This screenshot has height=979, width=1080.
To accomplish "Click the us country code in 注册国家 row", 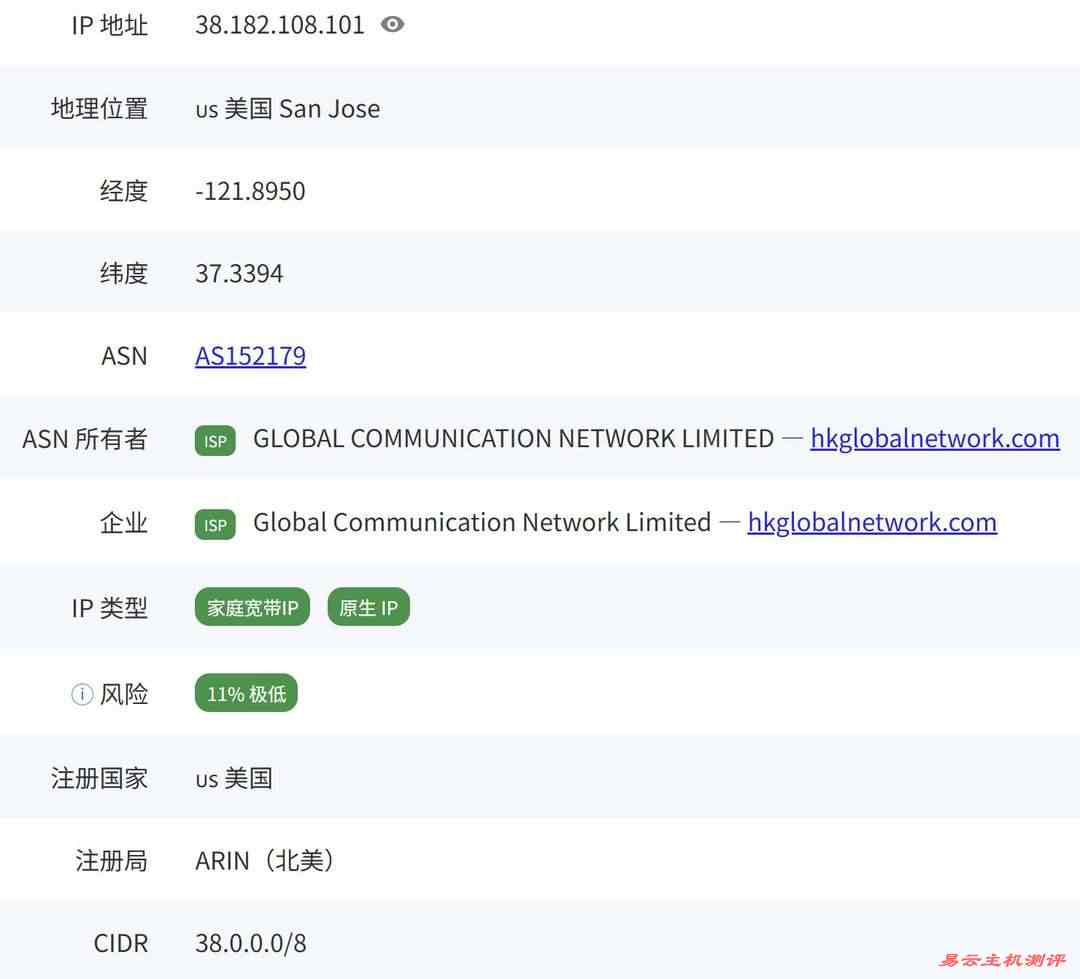I will [206, 777].
